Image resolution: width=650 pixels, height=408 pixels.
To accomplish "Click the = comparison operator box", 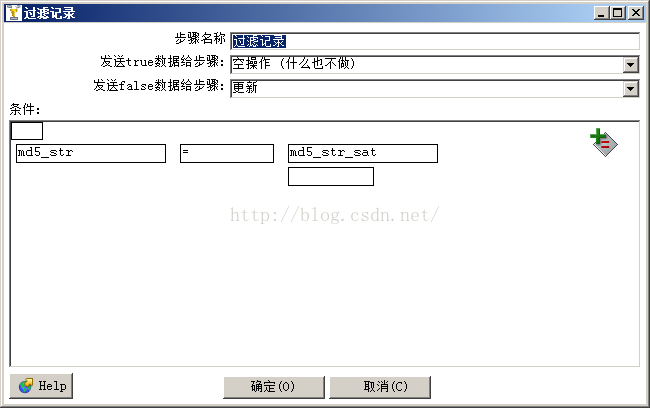I will pyautogui.click(x=227, y=153).
